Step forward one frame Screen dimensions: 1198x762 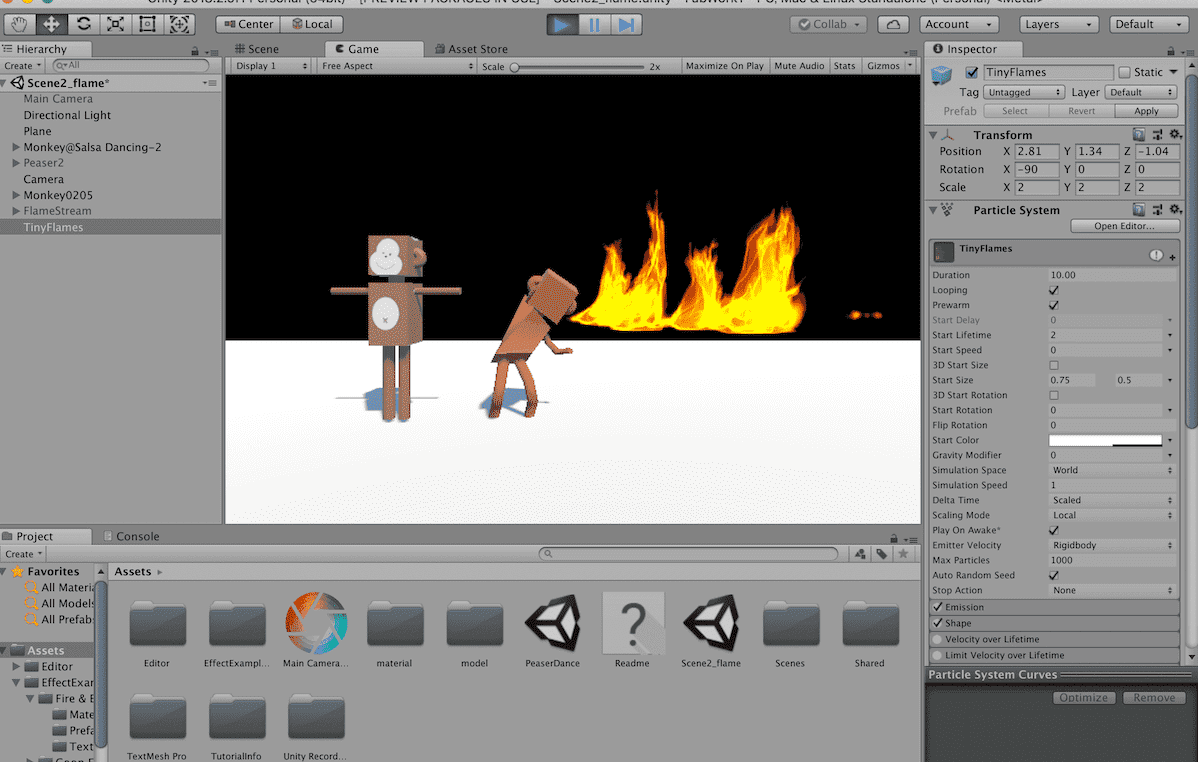click(627, 24)
